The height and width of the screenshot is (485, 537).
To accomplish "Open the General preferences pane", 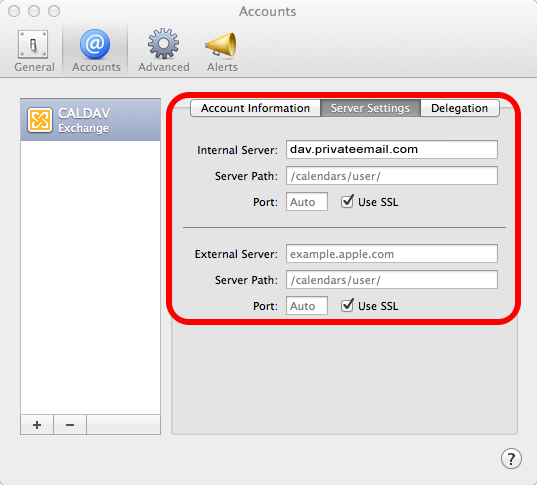I will tap(34, 51).
